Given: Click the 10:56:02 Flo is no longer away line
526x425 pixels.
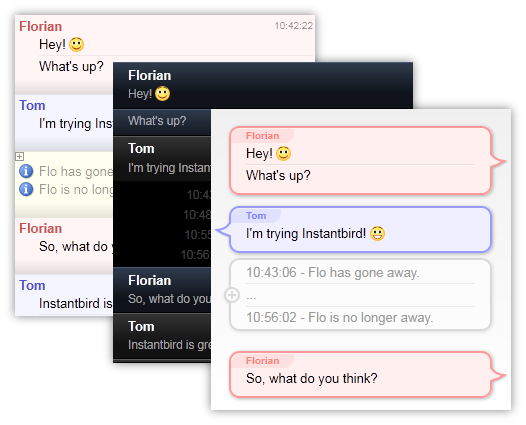Looking at the screenshot, I should tap(339, 317).
